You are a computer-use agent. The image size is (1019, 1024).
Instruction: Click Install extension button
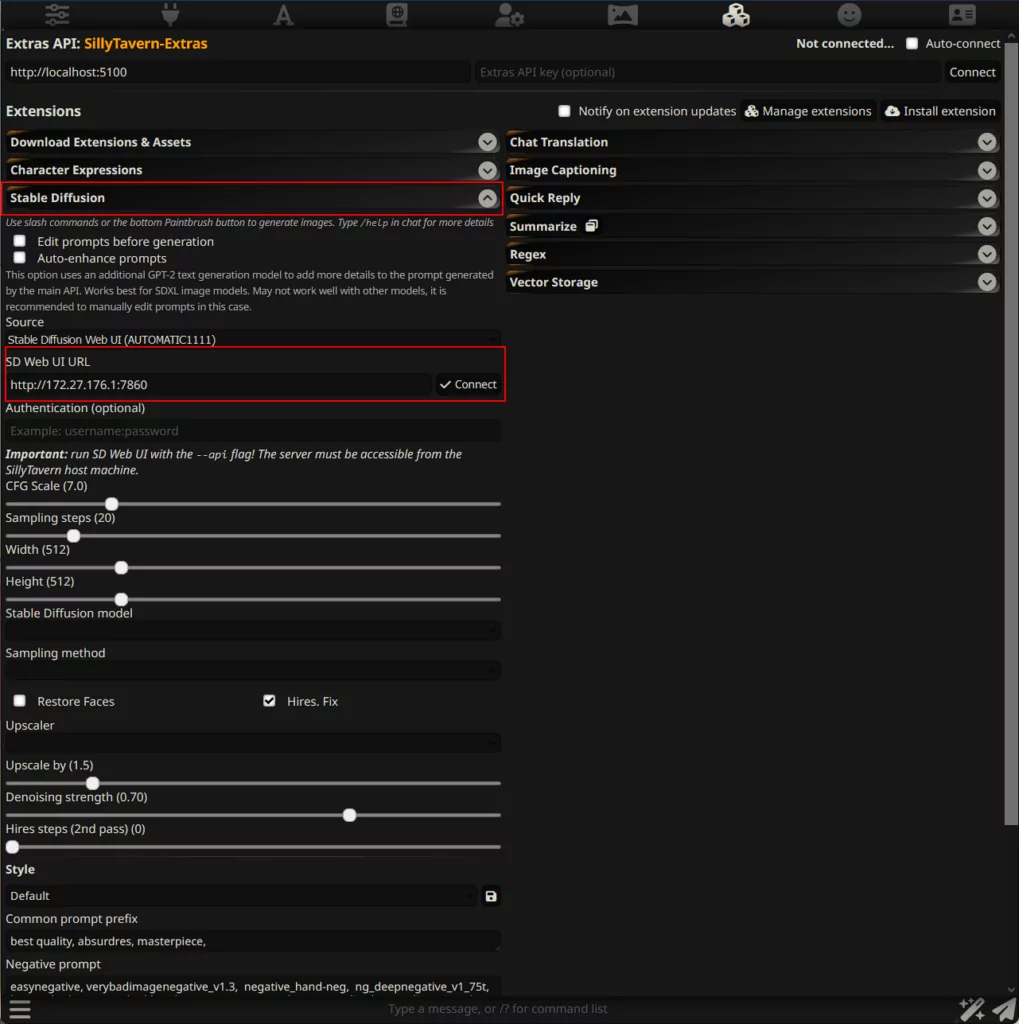click(x=940, y=111)
